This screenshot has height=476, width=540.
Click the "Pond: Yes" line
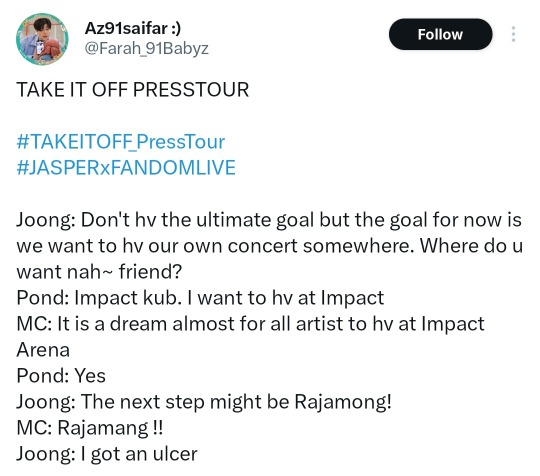point(61,376)
